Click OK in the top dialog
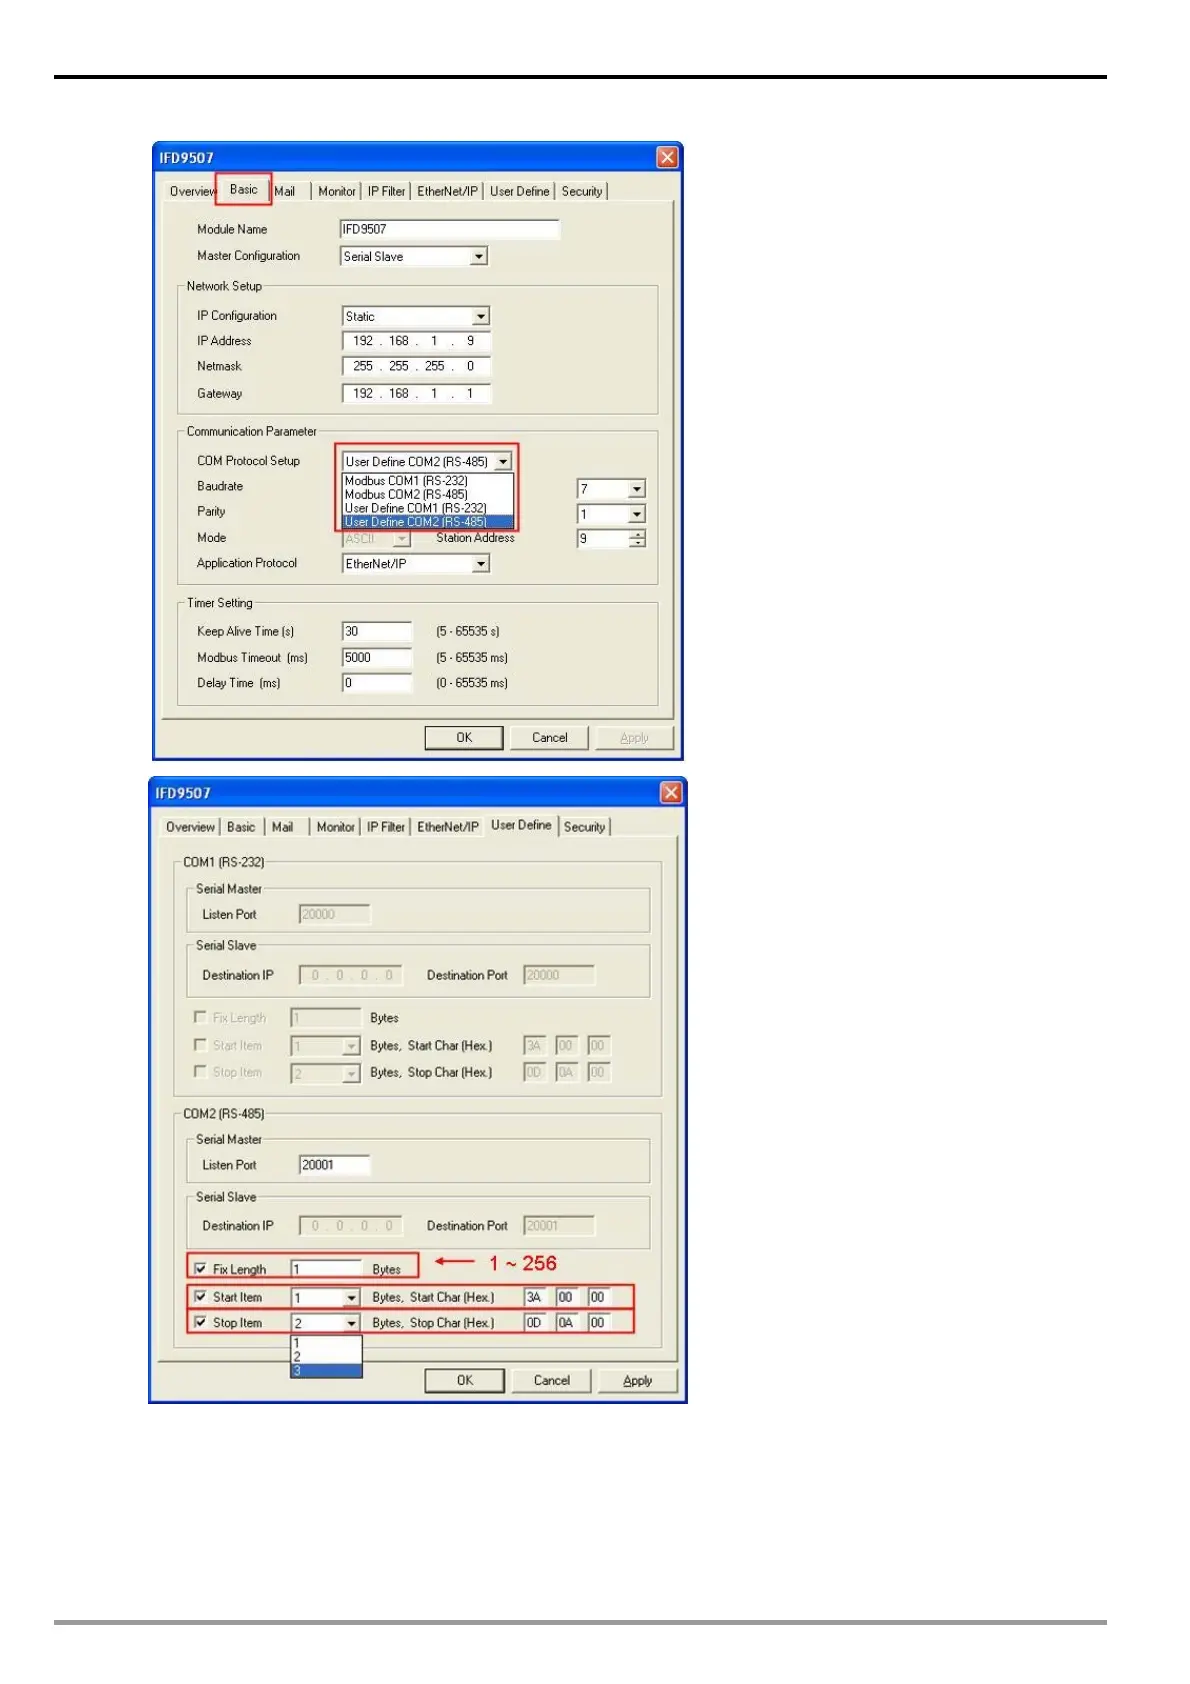 coord(464,737)
